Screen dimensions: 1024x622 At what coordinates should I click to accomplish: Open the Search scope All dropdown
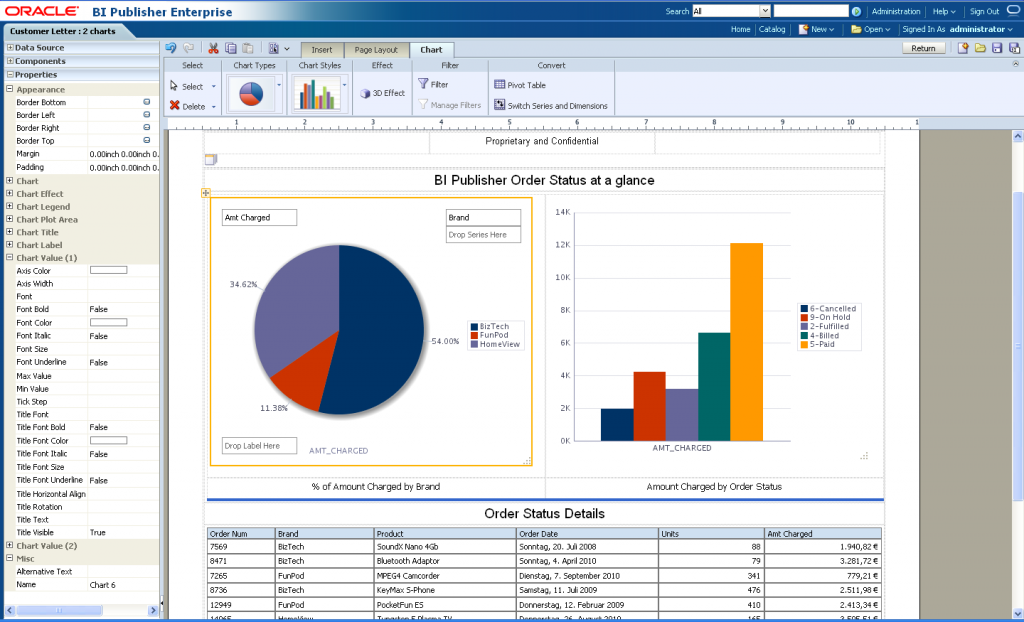click(765, 11)
